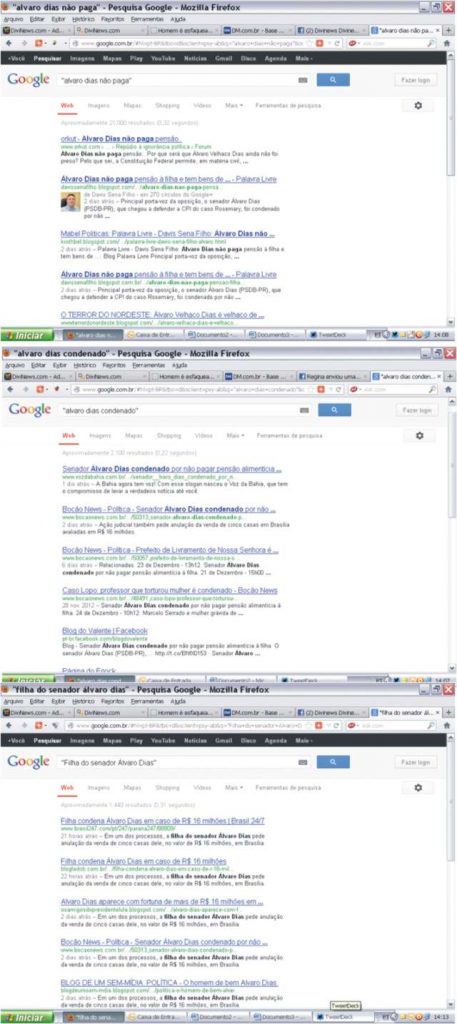This screenshot has height=1024, width=457.
Task: Open the on-screen keyboard icon in bottom search box
Action: point(302,762)
